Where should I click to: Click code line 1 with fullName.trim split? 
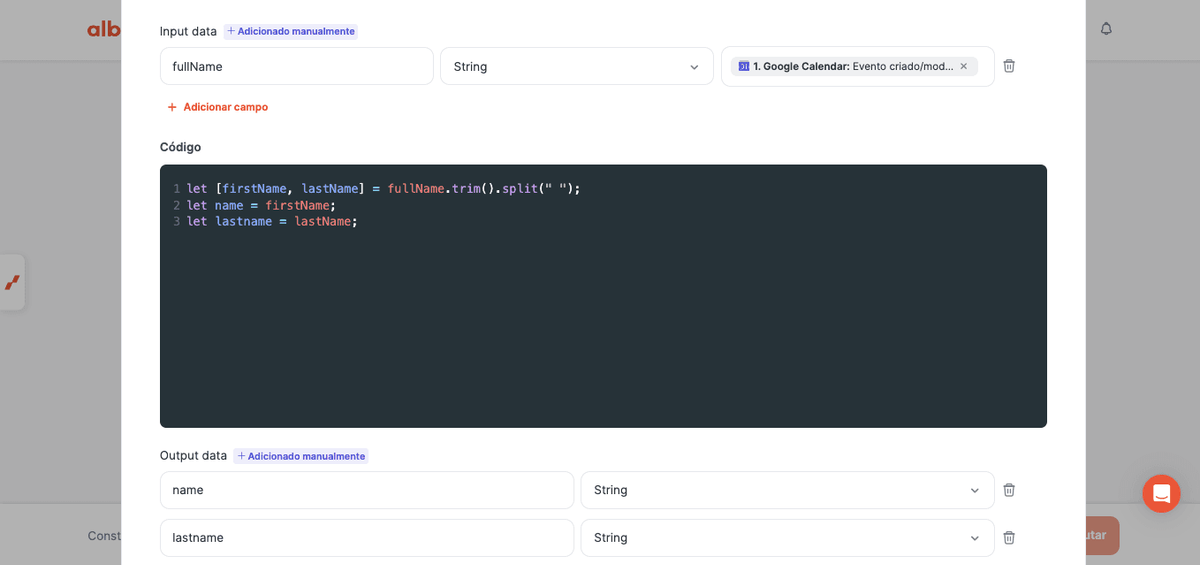point(383,188)
